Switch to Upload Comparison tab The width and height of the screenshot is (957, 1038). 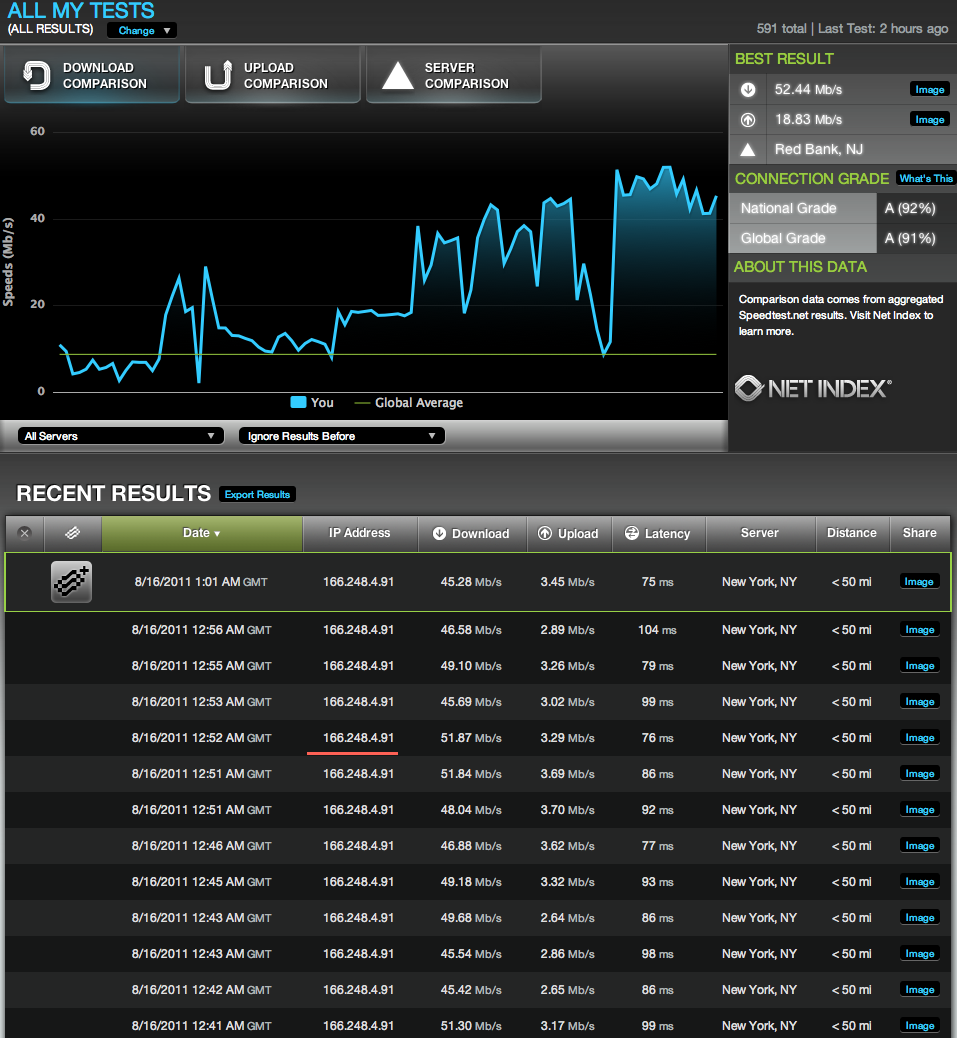(x=273, y=75)
